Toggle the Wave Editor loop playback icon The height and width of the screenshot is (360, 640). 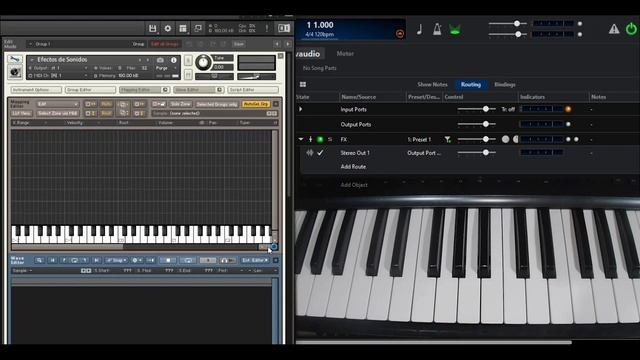188,260
